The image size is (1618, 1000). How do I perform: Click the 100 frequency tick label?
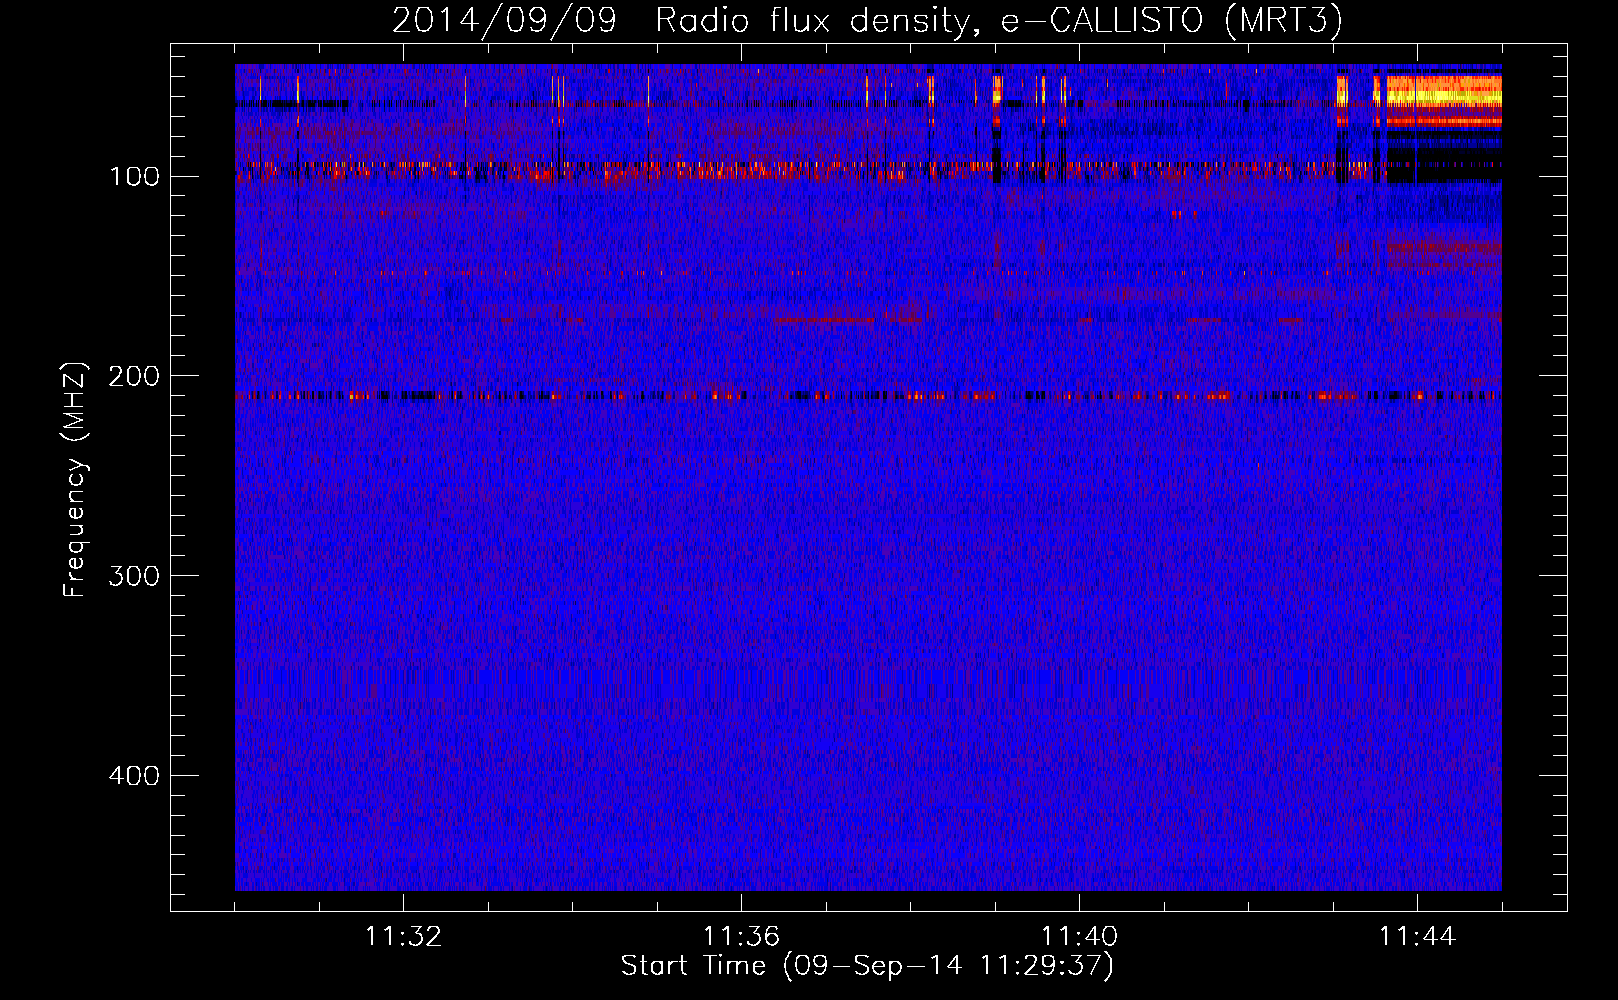point(134,177)
